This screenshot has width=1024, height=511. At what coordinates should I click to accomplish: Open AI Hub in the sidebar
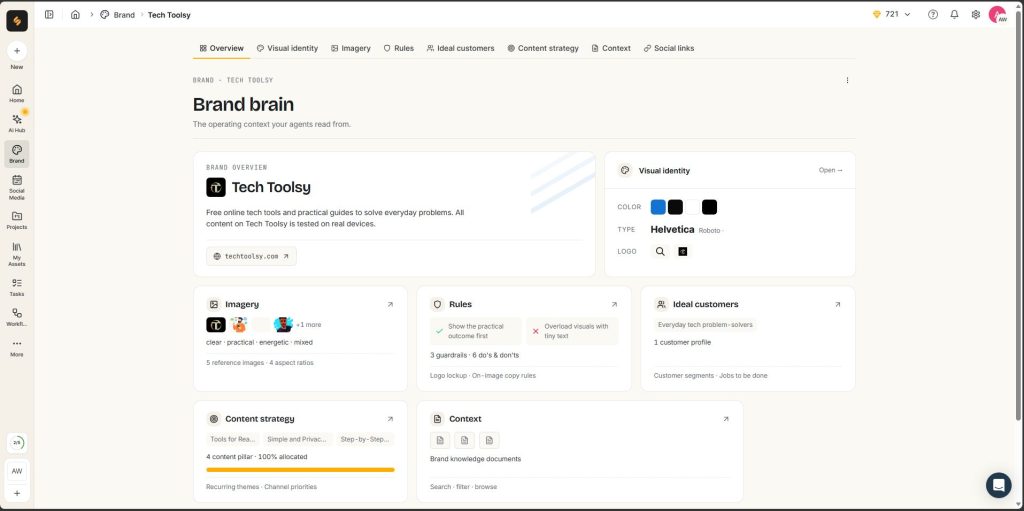click(17, 123)
